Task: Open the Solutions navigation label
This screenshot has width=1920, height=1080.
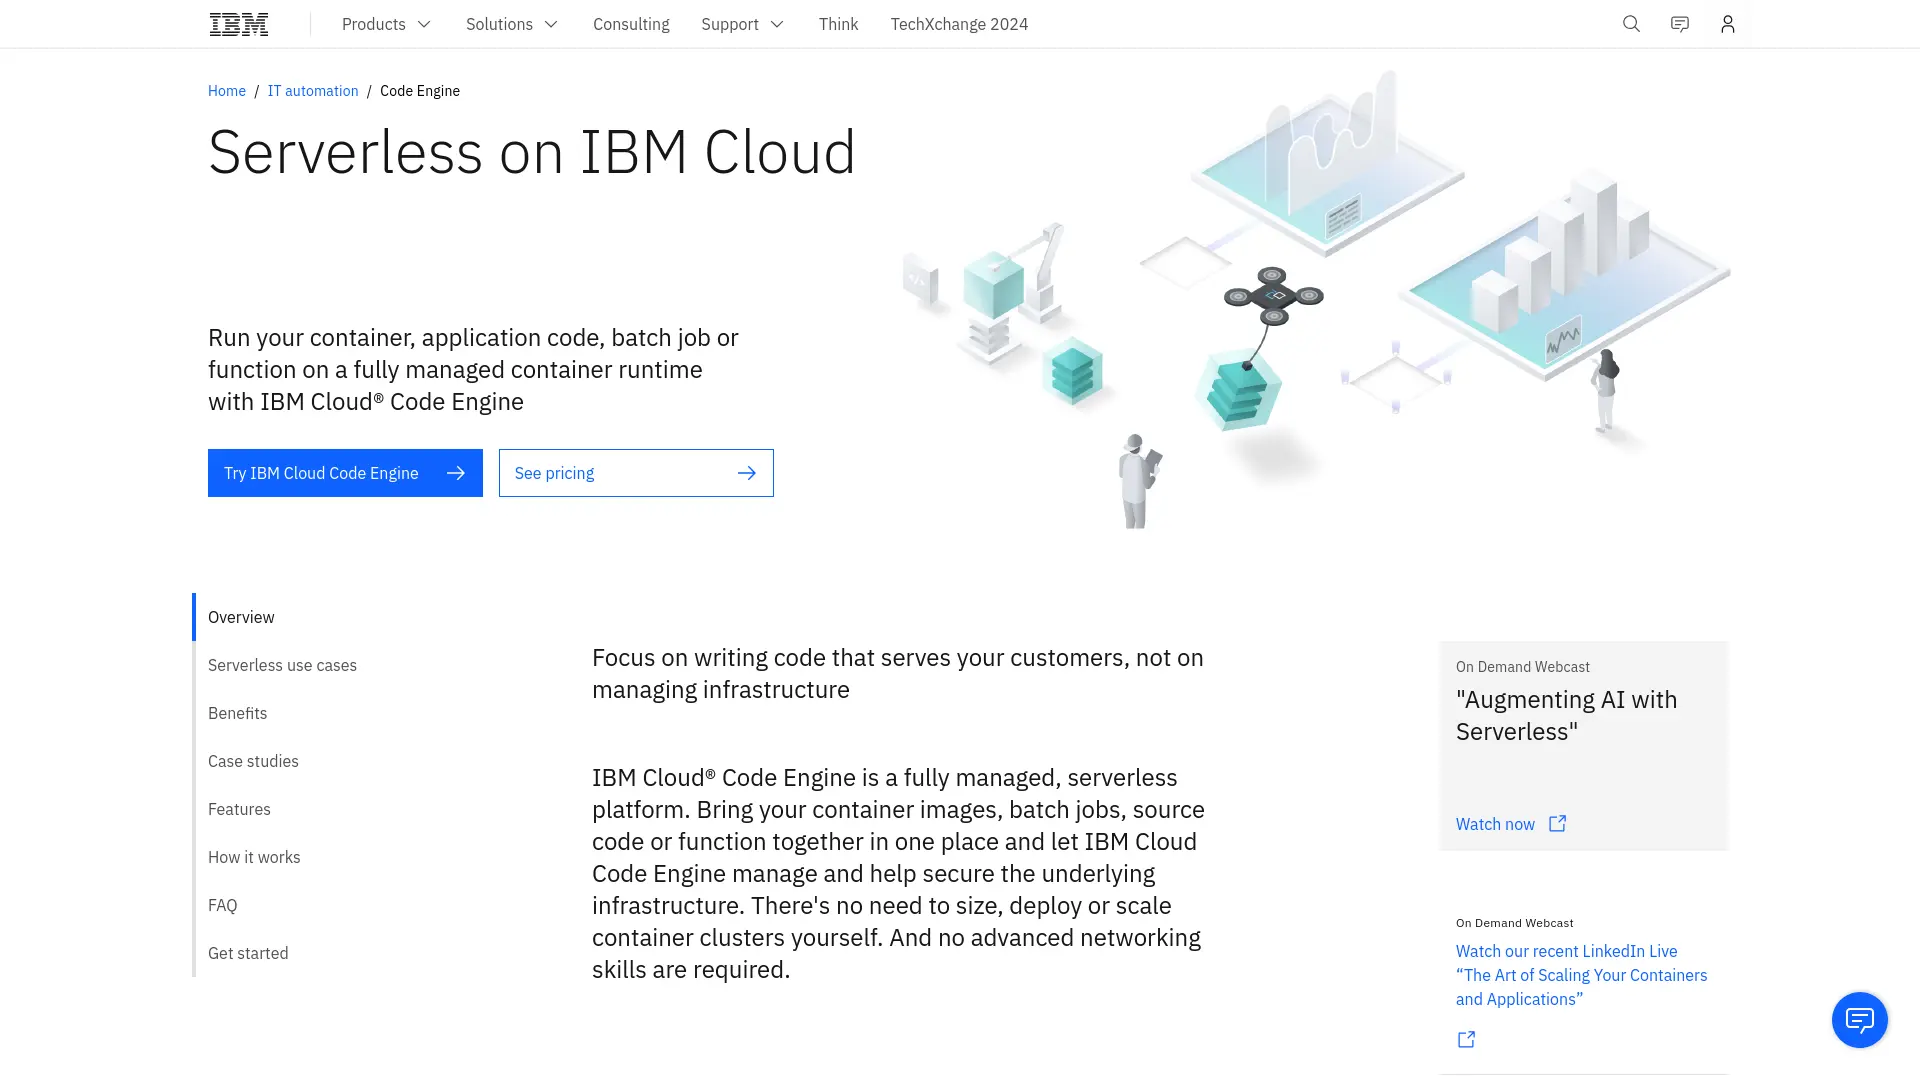Action: pos(499,24)
